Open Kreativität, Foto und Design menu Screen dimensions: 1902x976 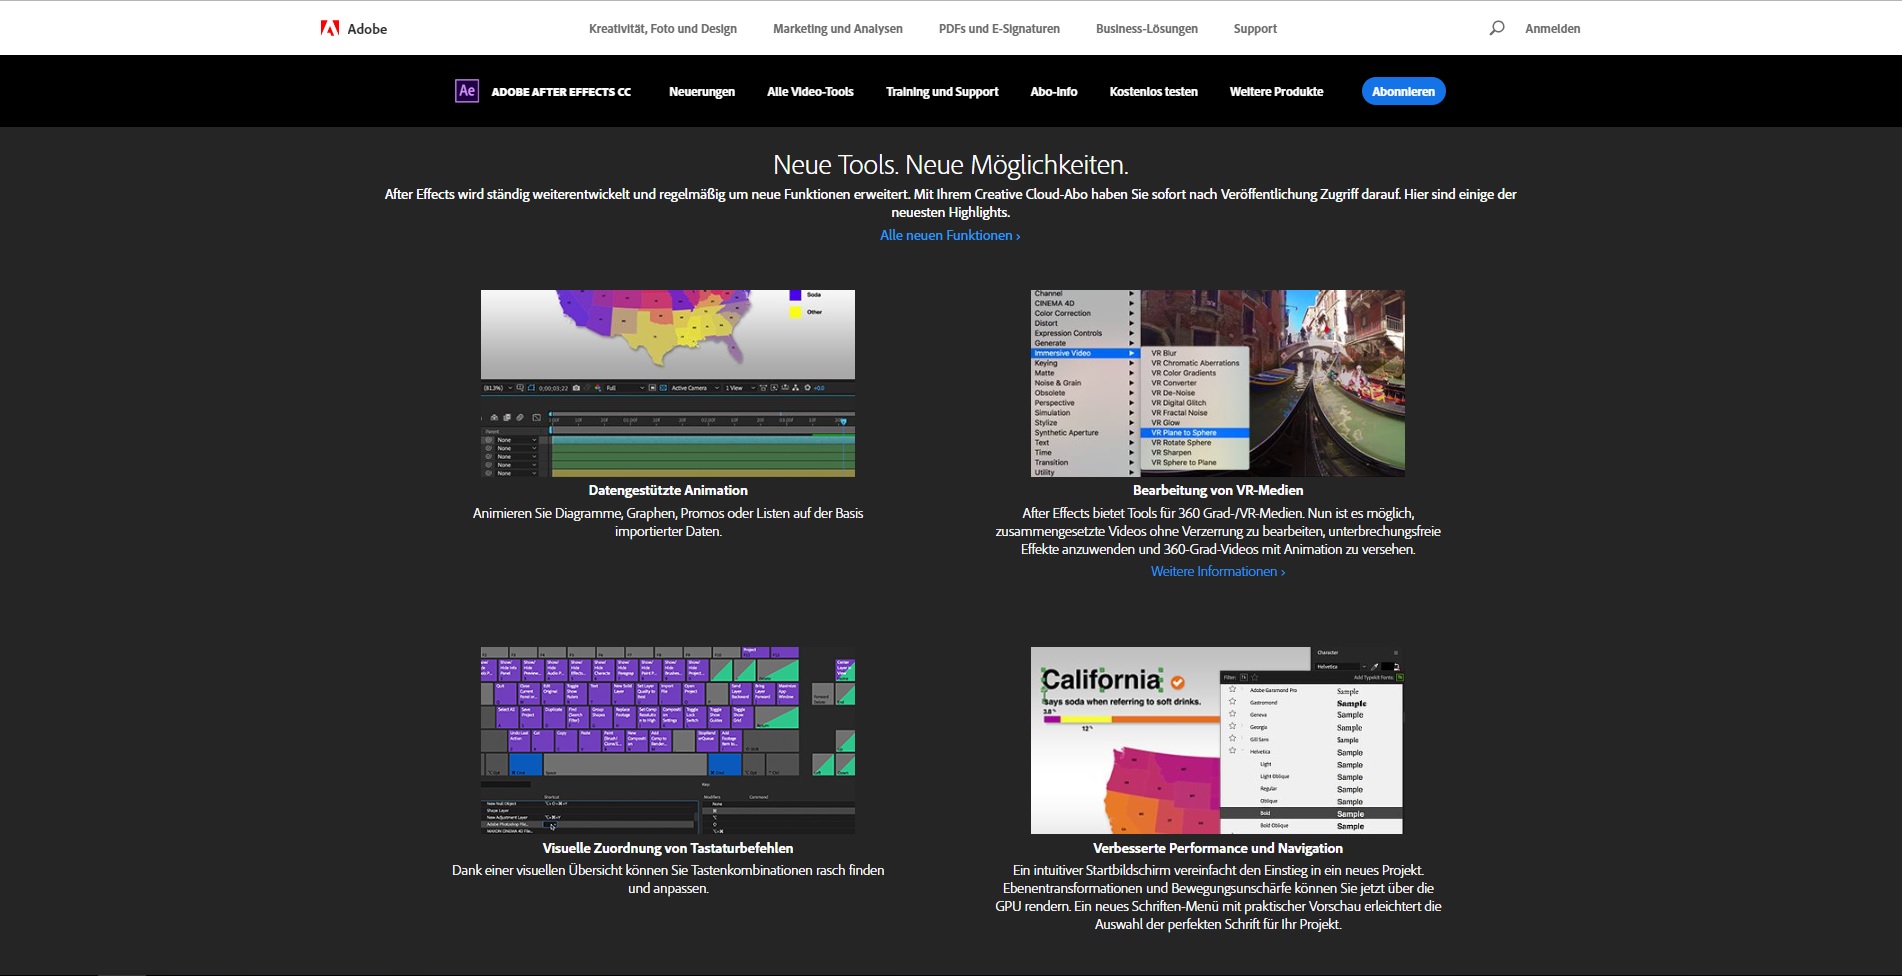[x=663, y=29]
